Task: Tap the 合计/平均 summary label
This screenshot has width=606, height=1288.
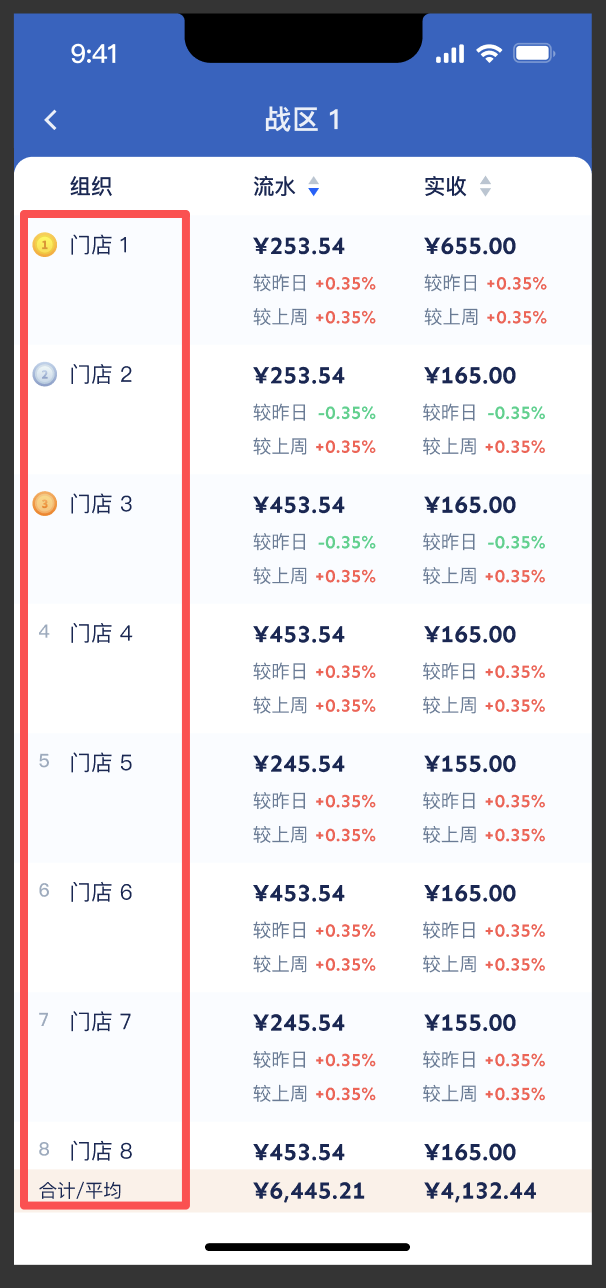Action: pos(80,1191)
